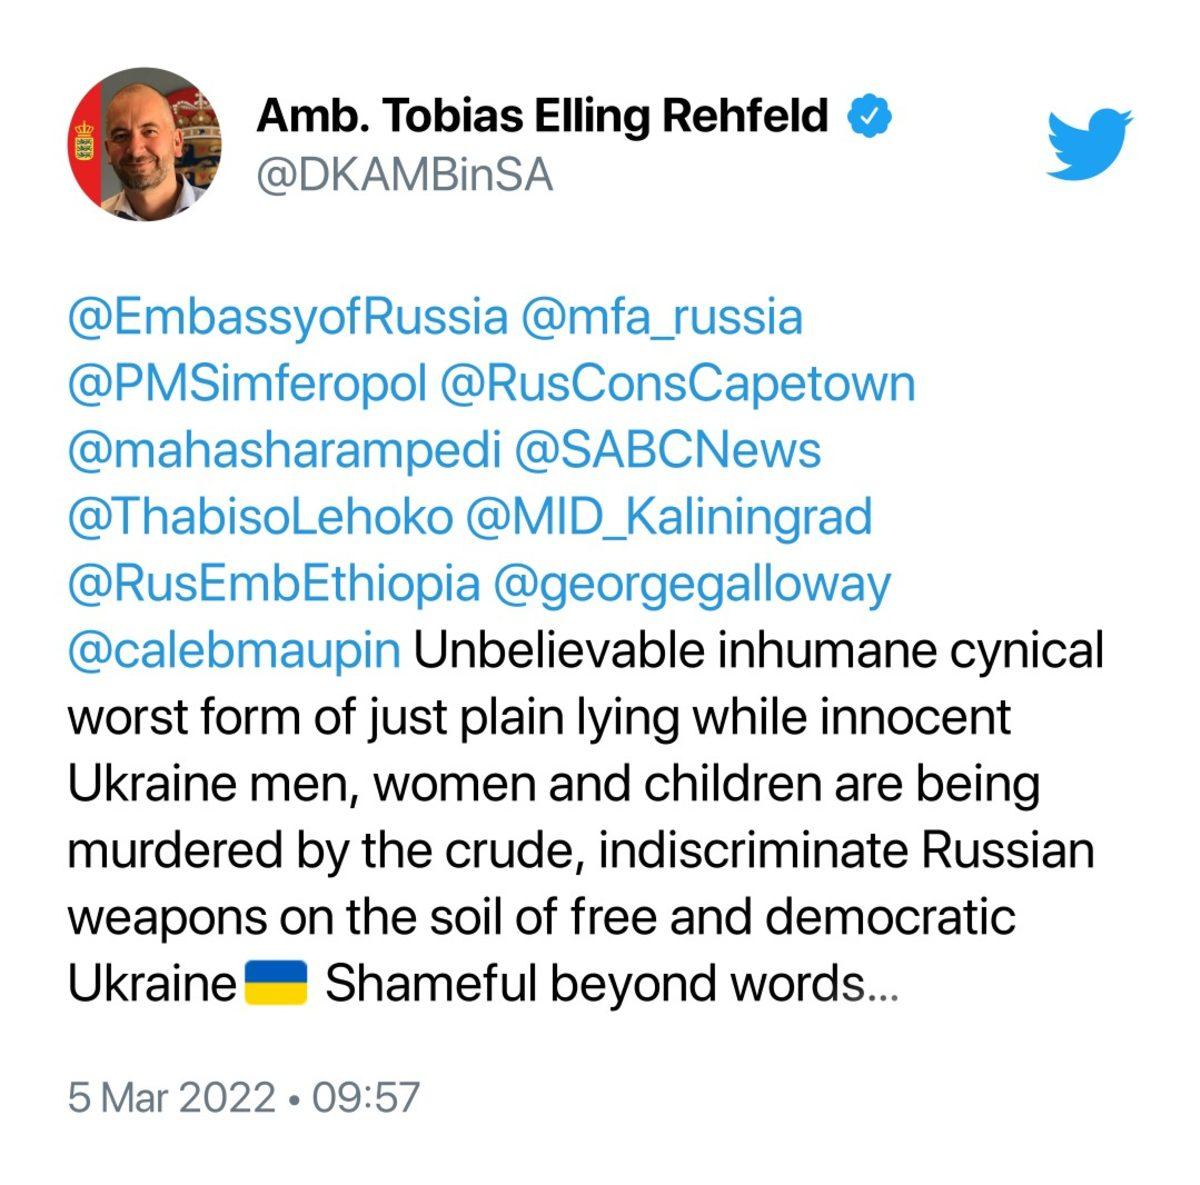Click the @ThabisoLehoko mention
This screenshot has height=1185, width=1200.
(260, 517)
